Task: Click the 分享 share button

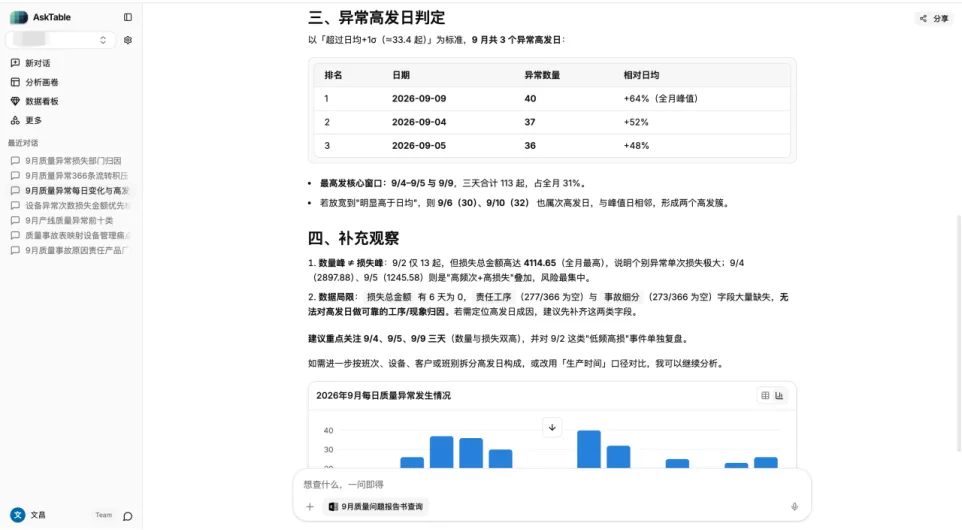Action: (934, 18)
